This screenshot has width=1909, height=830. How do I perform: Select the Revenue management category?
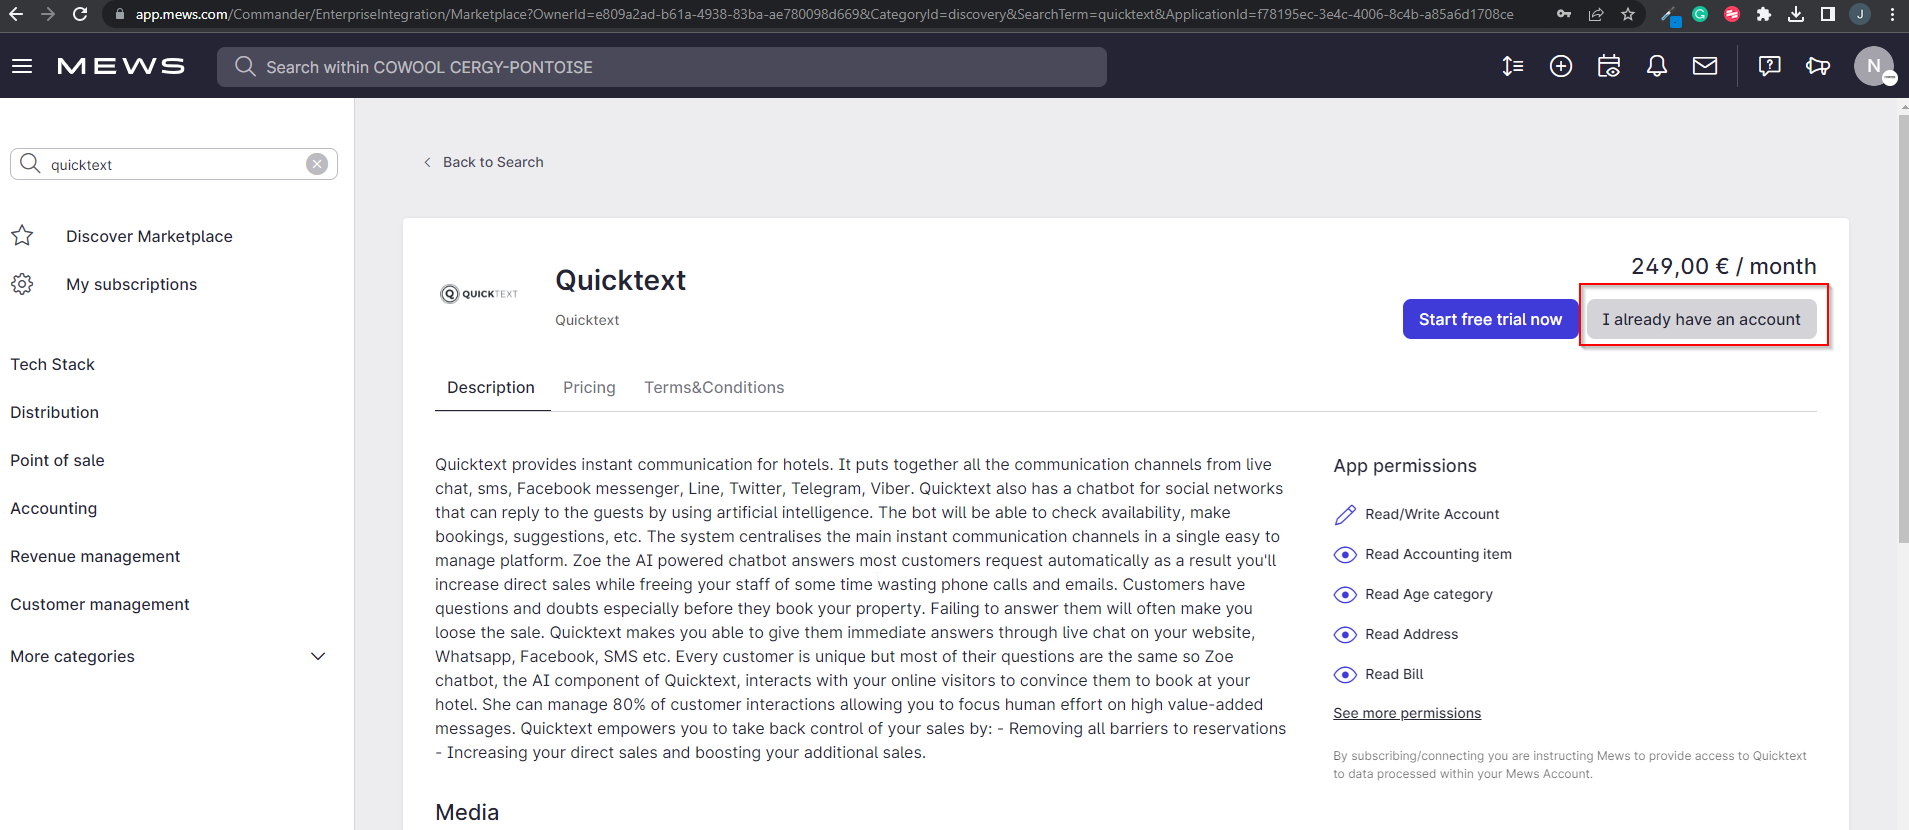click(x=95, y=556)
